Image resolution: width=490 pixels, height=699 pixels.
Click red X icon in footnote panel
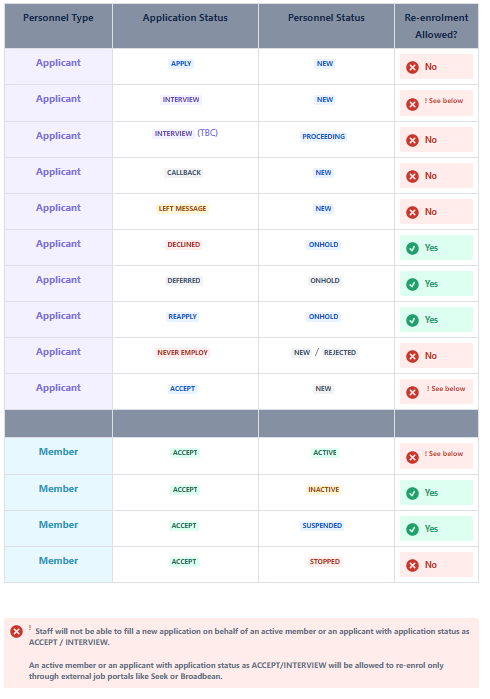(16, 631)
